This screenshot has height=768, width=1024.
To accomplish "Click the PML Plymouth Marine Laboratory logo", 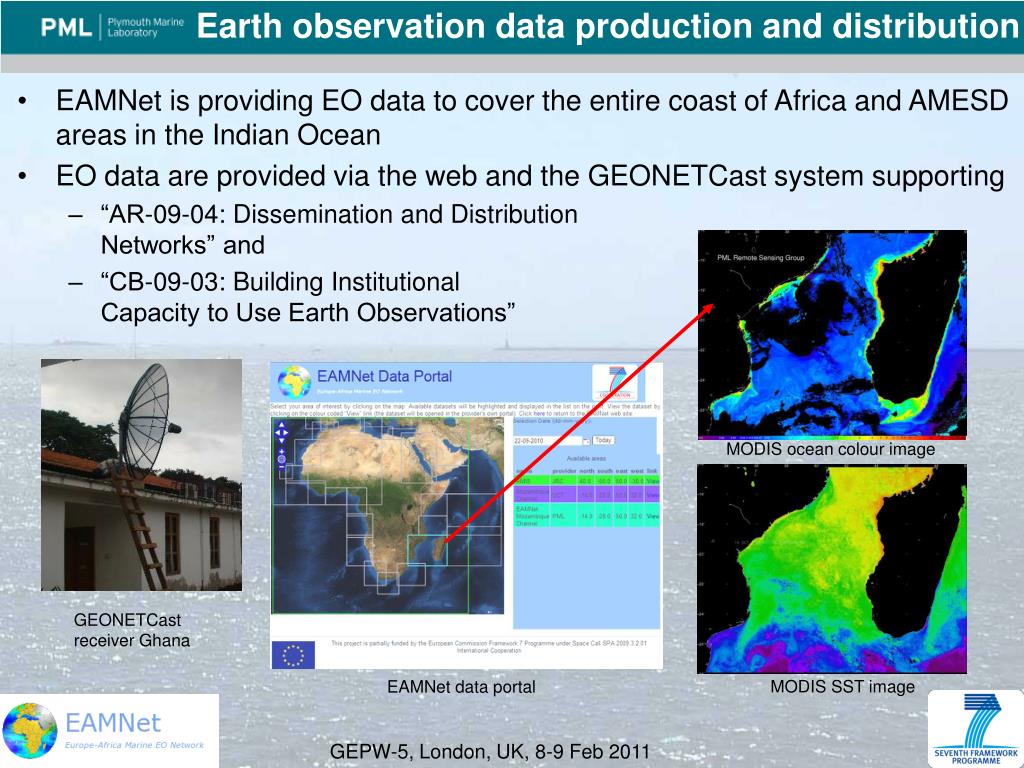I will pos(112,27).
